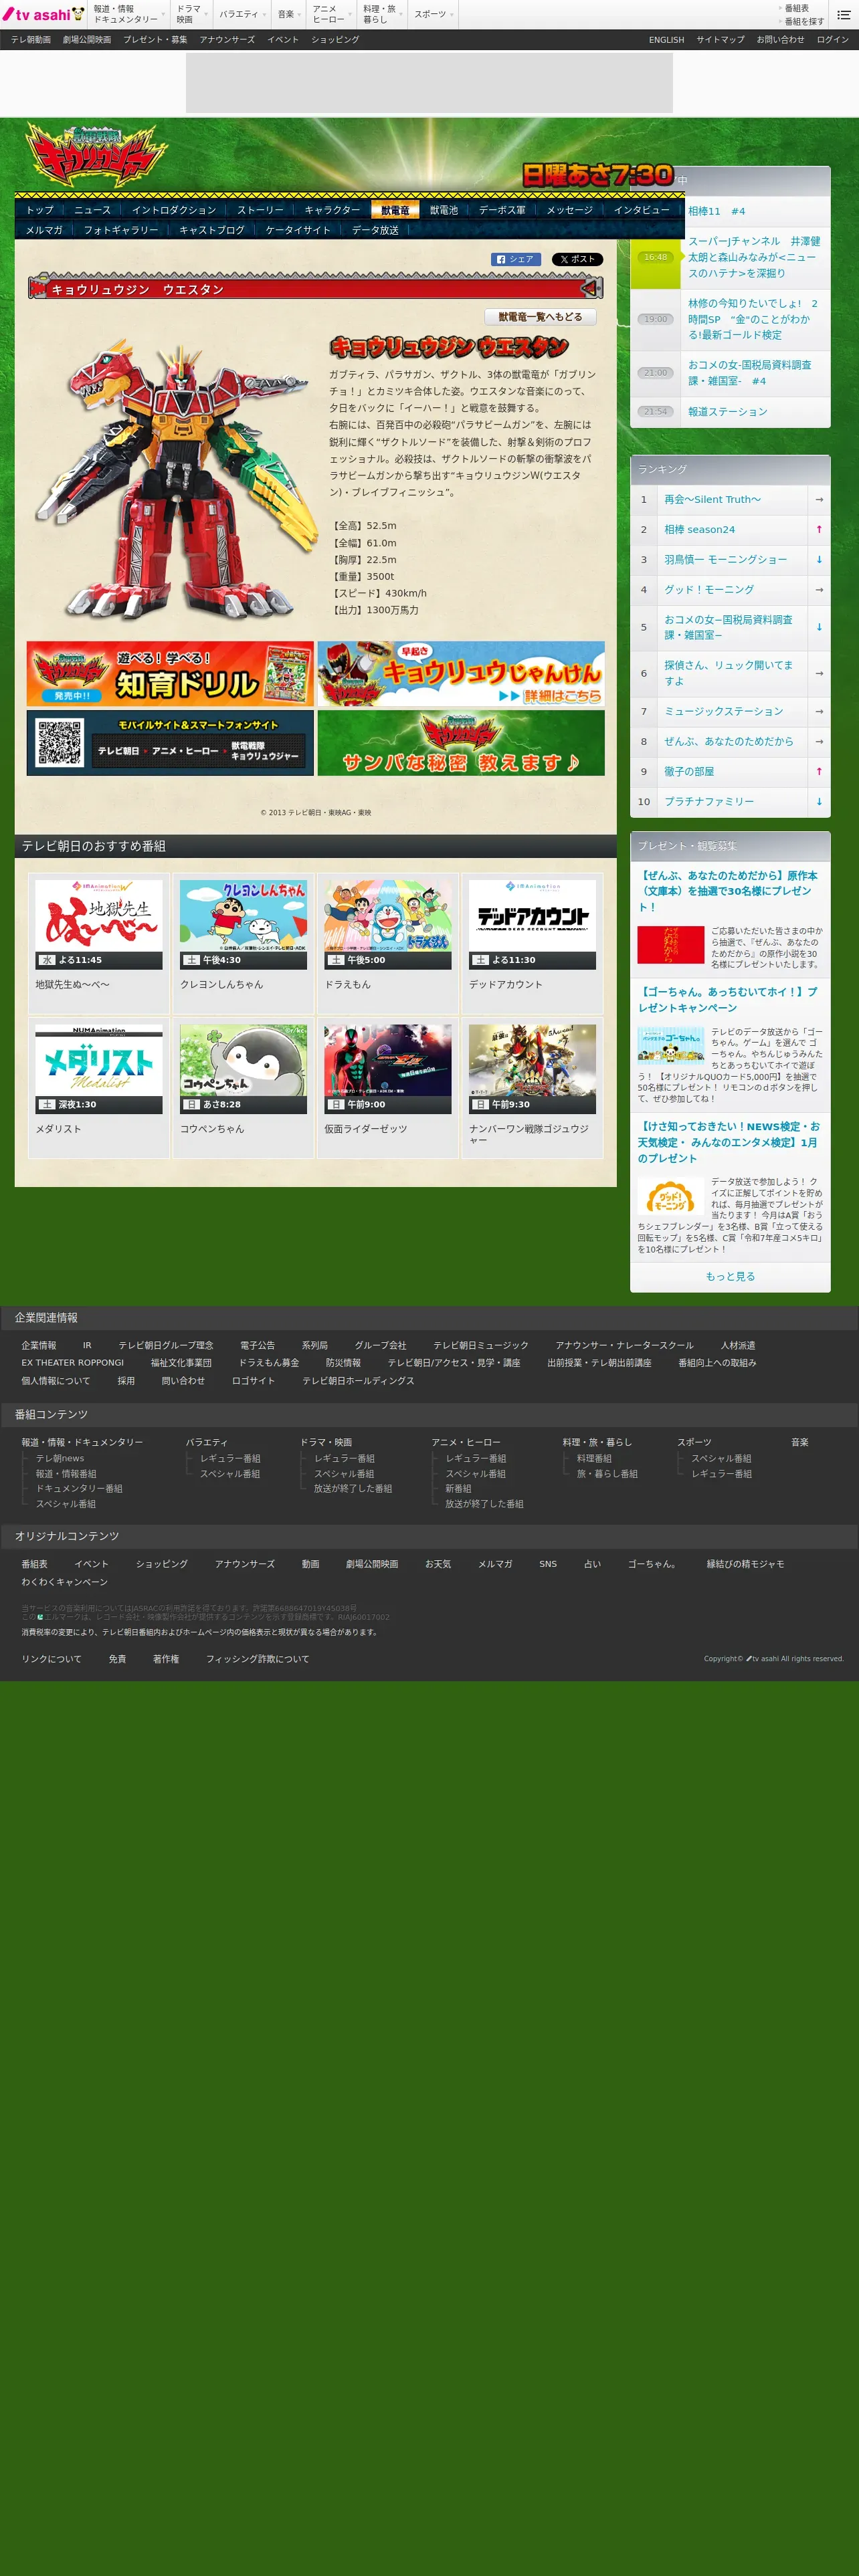859x2576 pixels.
Task: Expand the バラエティ menu
Action: tap(242, 14)
